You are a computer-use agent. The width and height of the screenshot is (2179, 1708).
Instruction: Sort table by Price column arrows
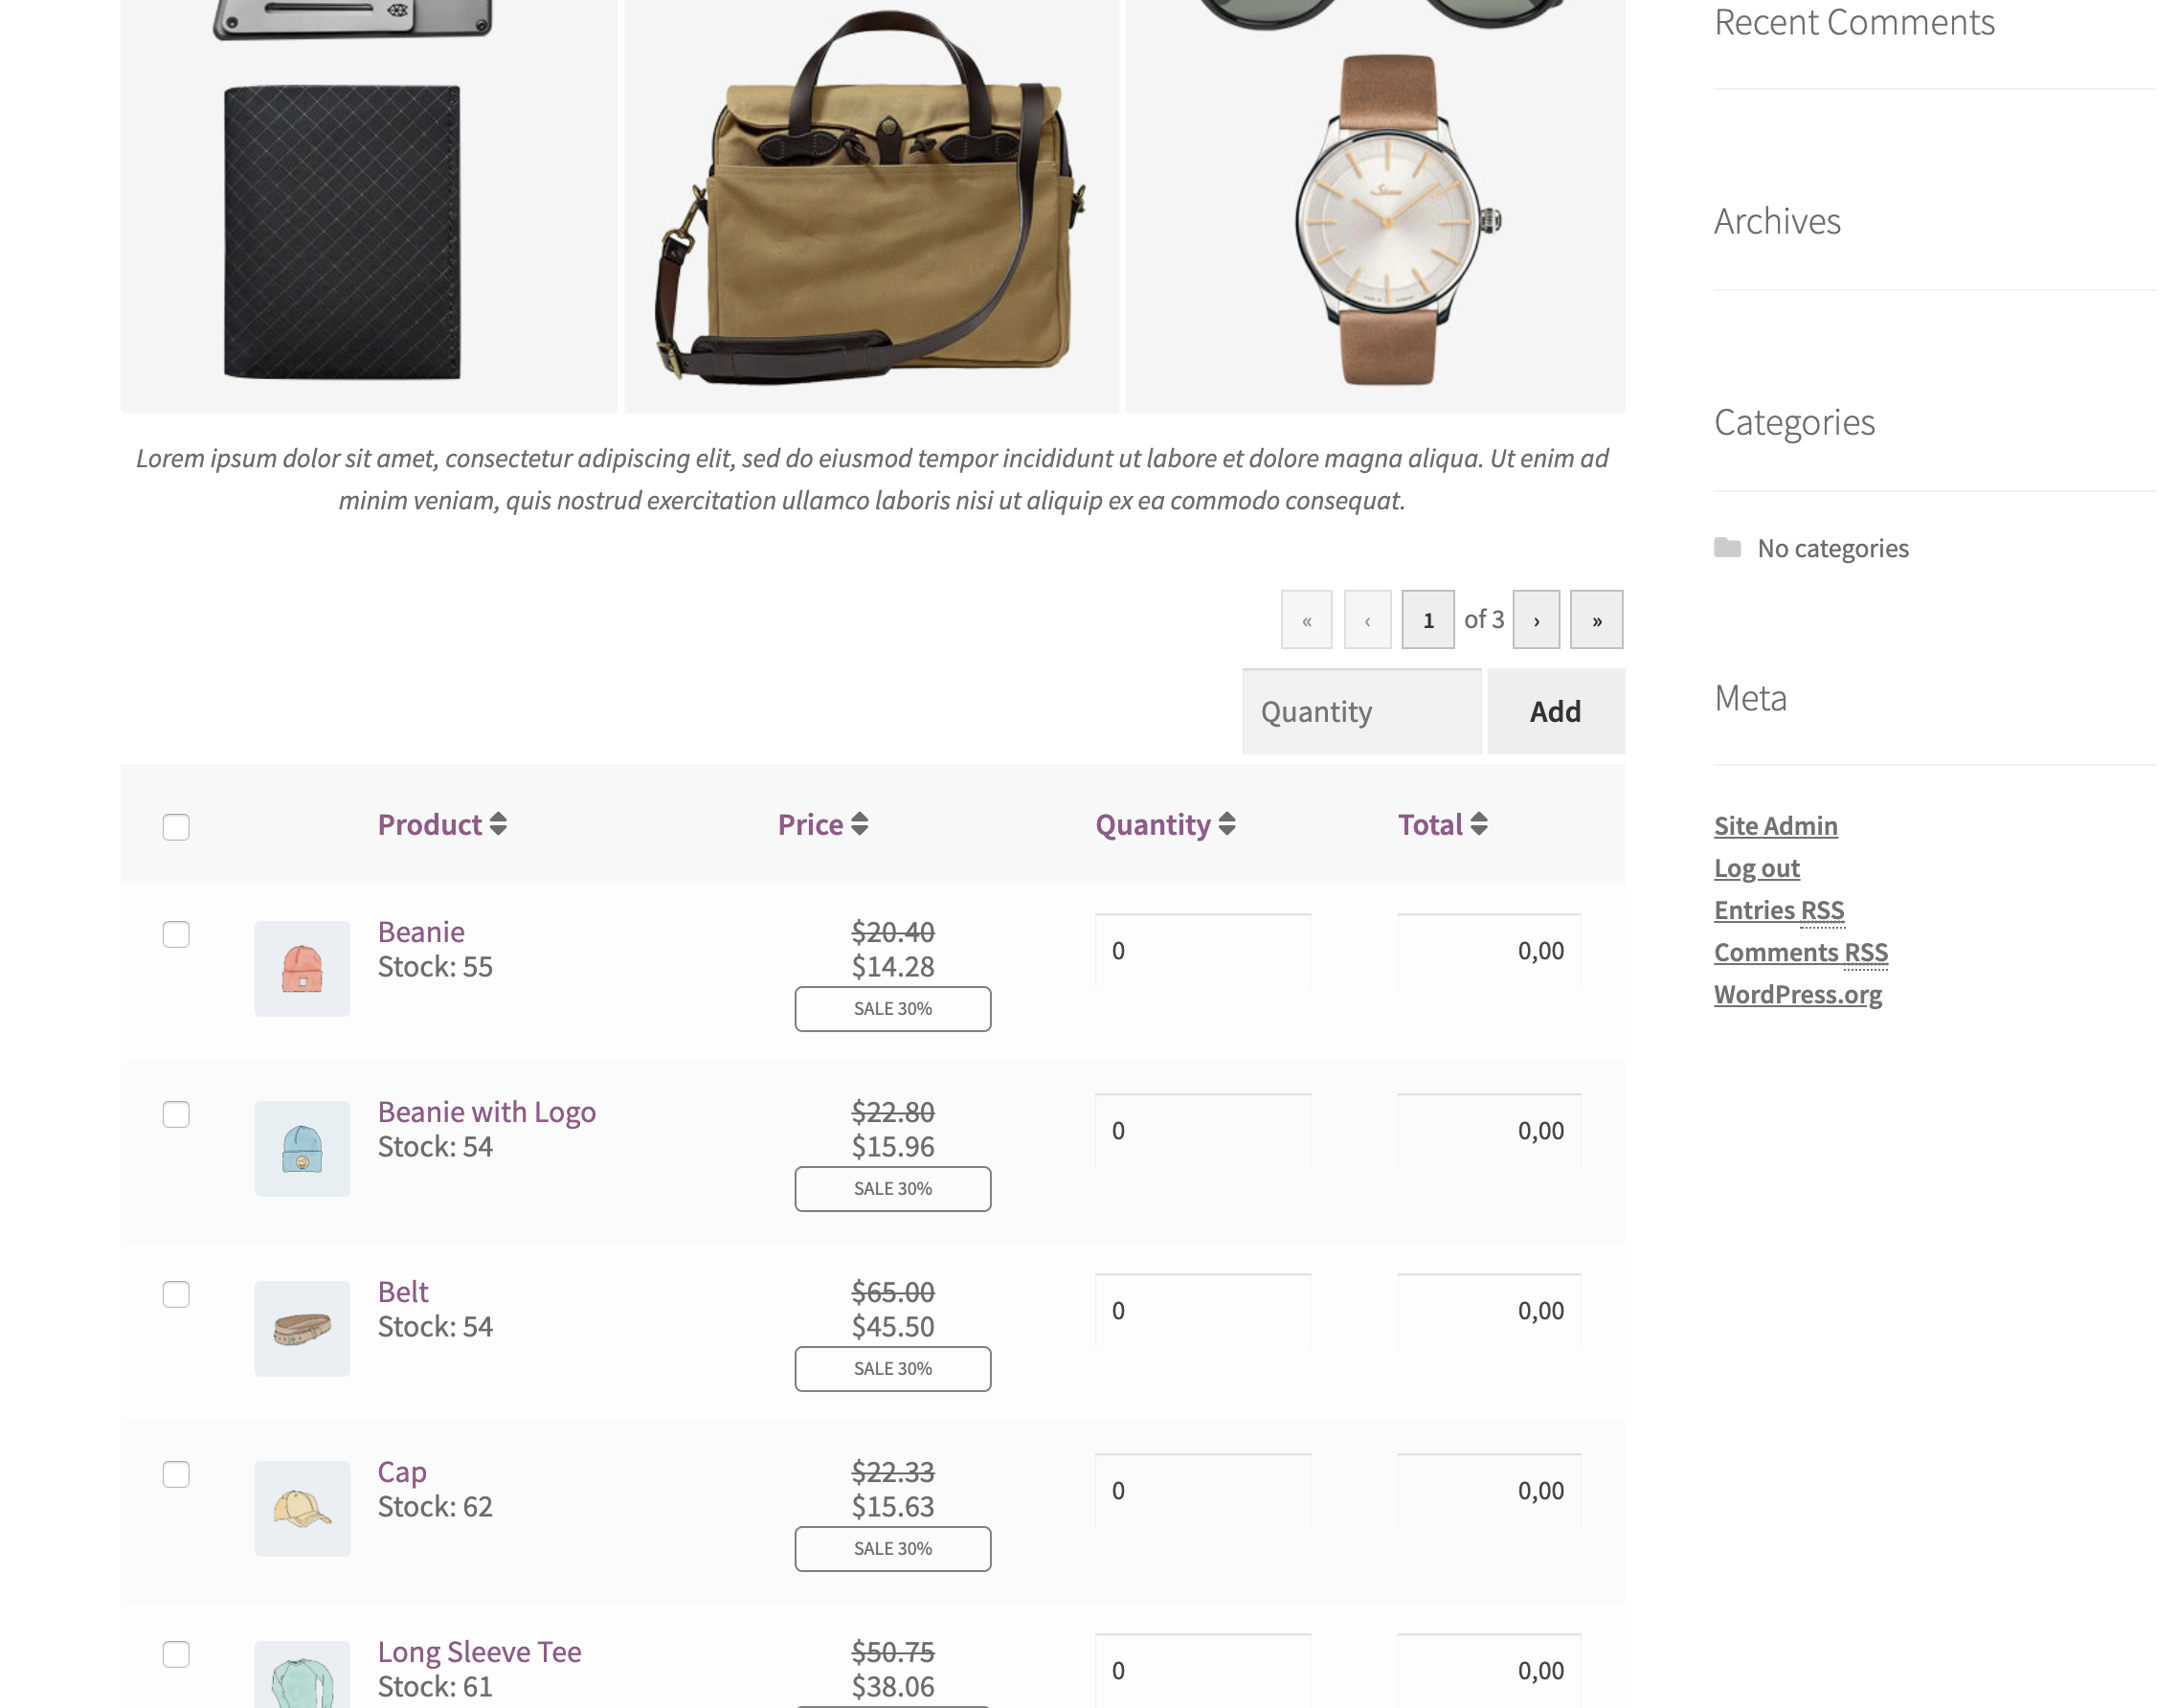tap(859, 824)
